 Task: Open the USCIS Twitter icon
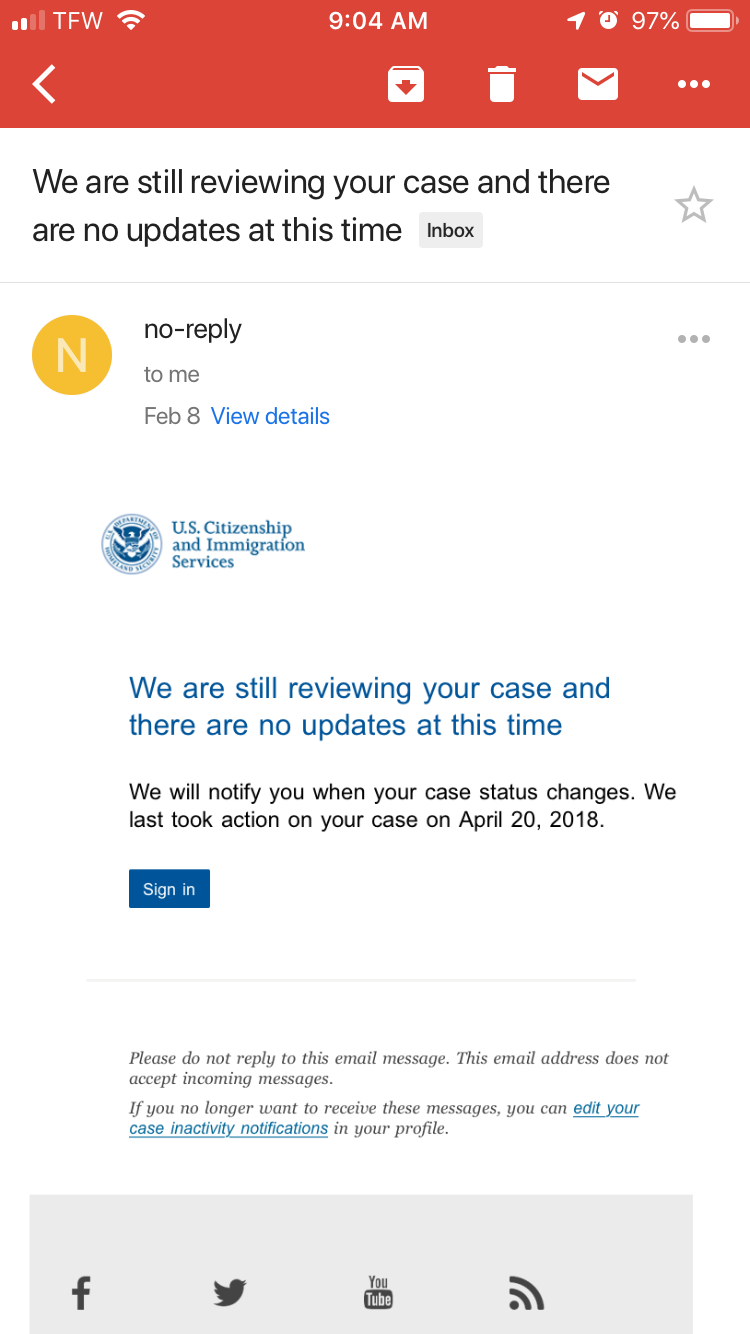point(230,1293)
